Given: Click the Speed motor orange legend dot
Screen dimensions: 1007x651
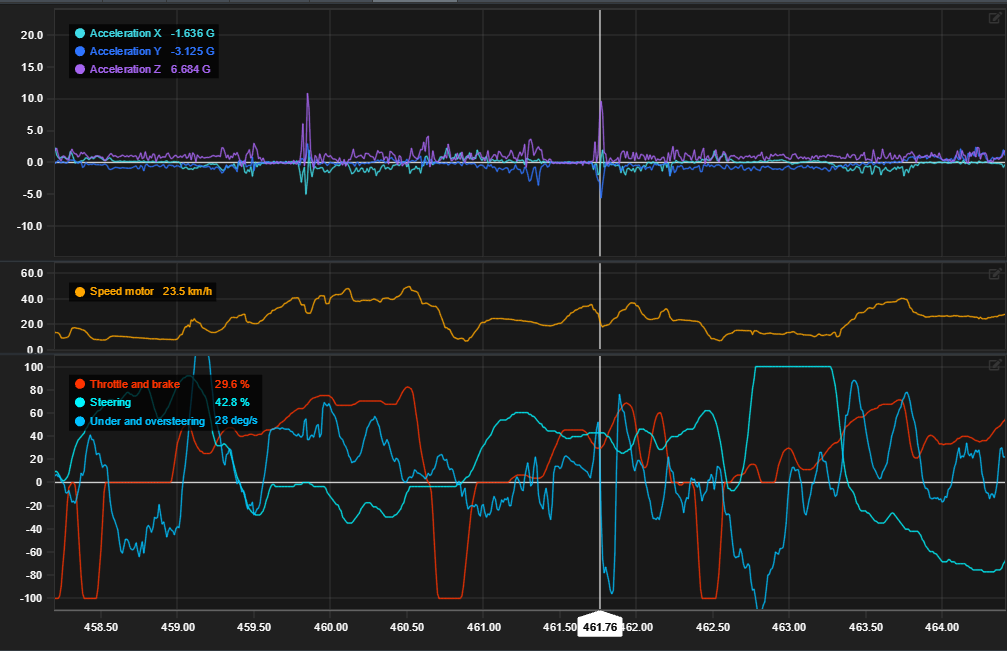Looking at the screenshot, I should [79, 292].
